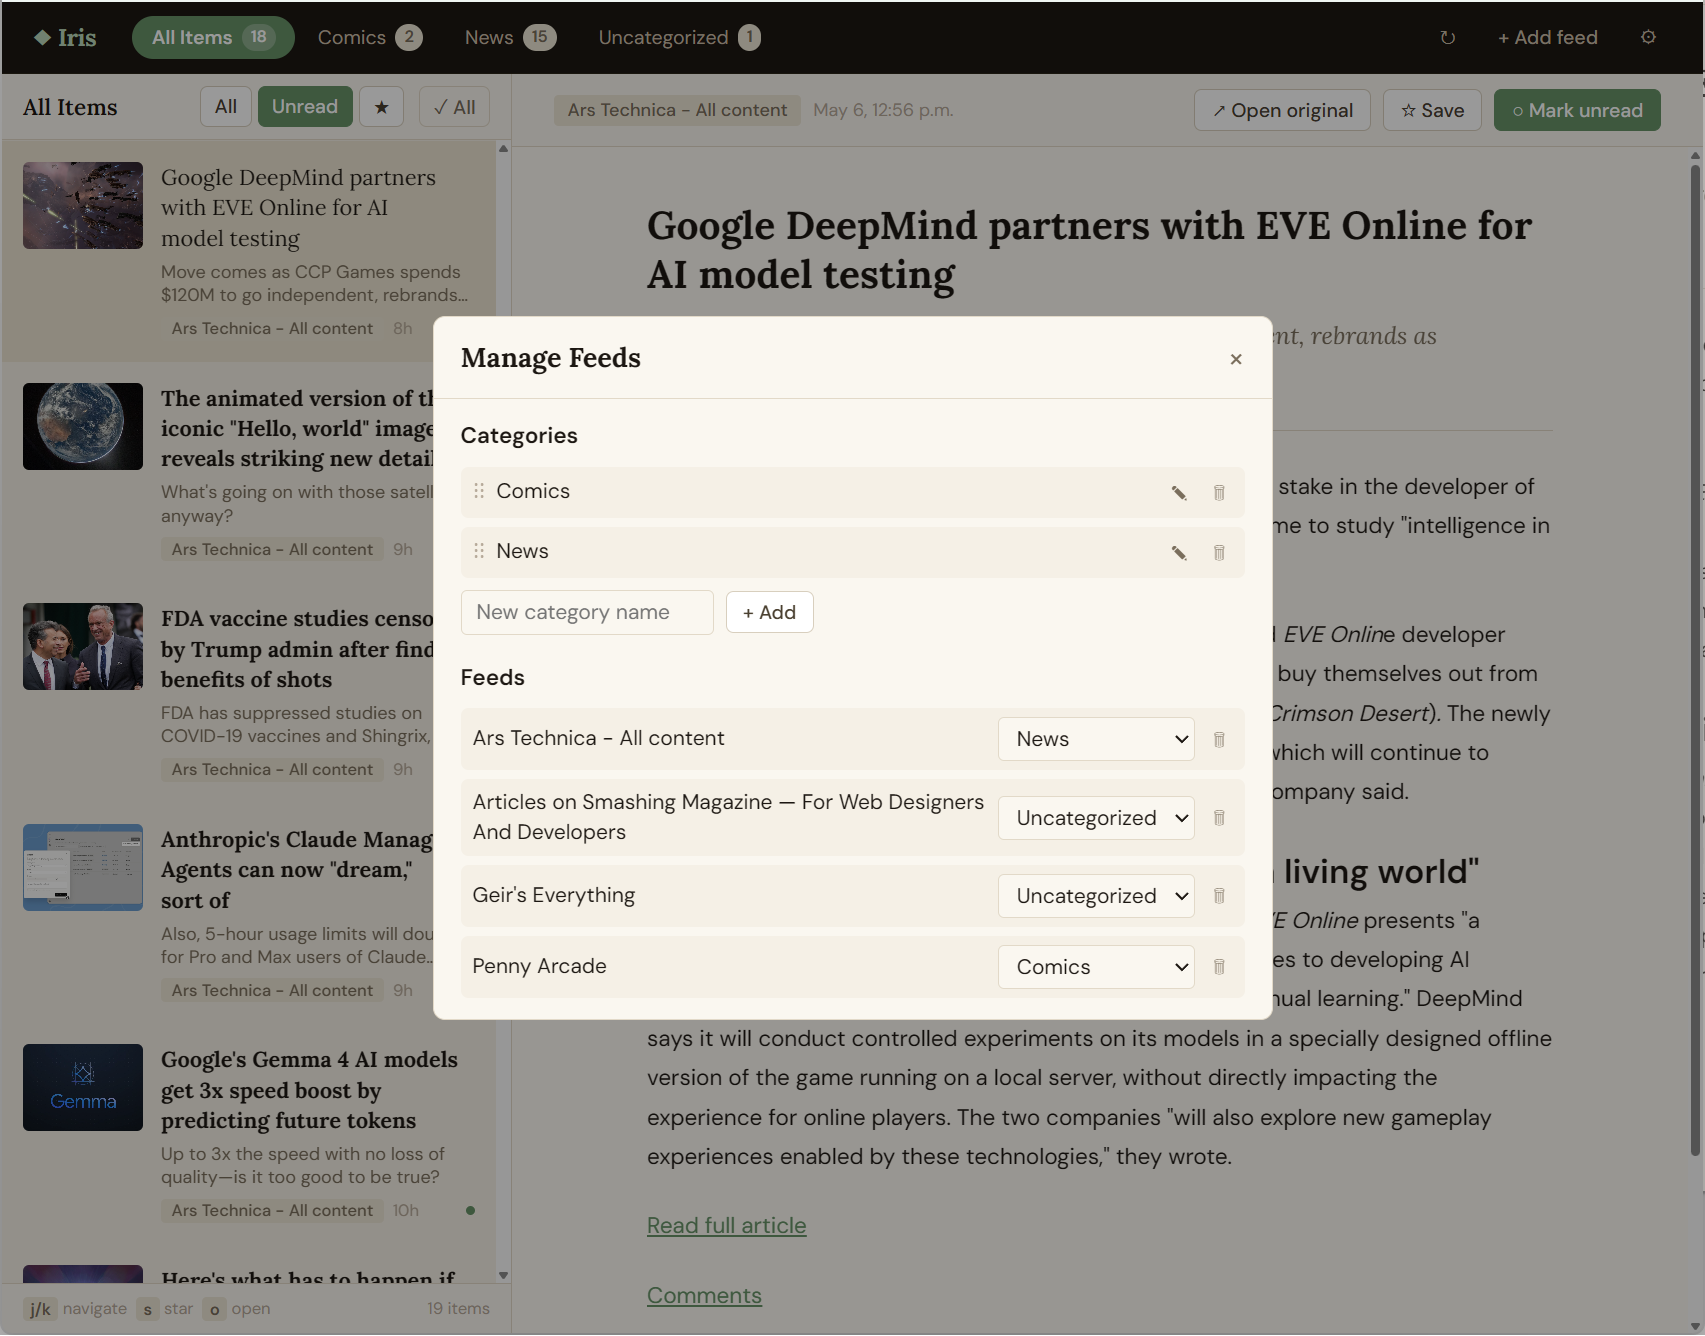This screenshot has height=1336, width=1705.
Task: Select the Penny Arcade feed name
Action: click(539, 966)
